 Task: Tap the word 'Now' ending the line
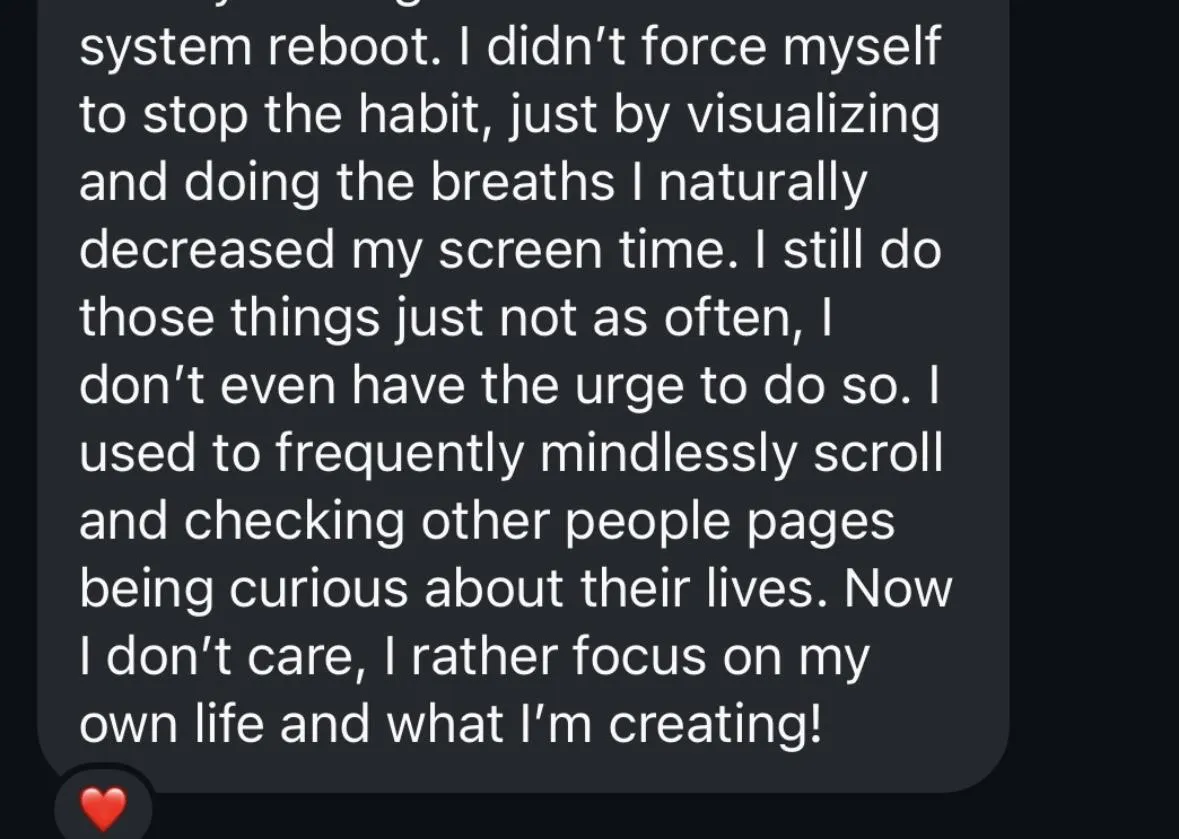coord(898,588)
